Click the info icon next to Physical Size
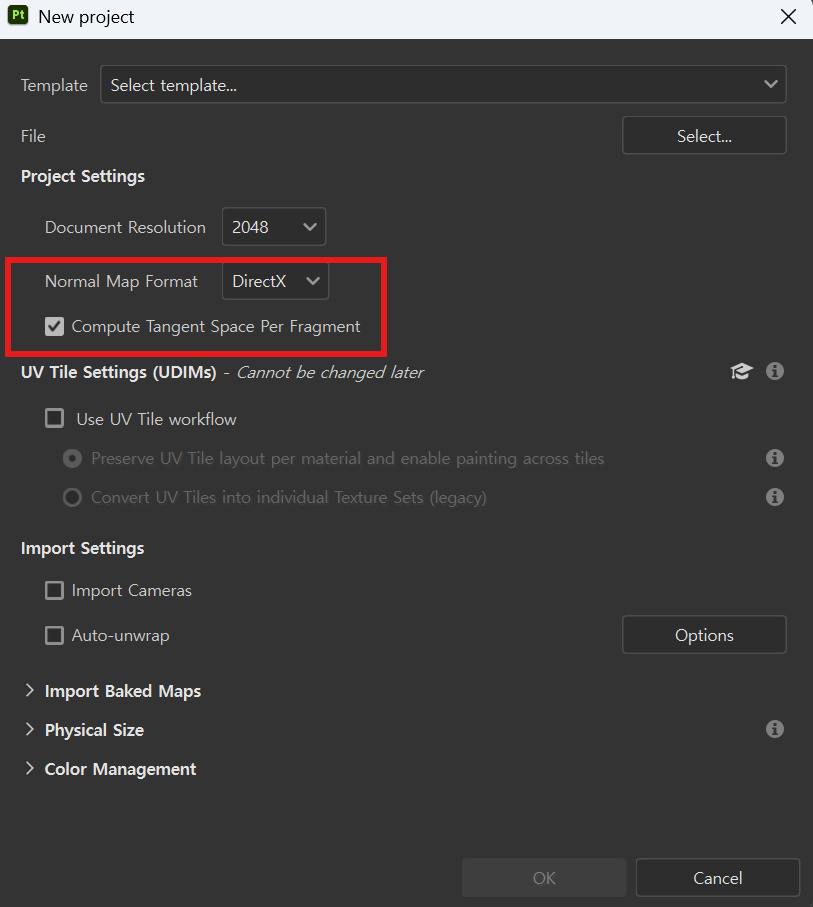The height and width of the screenshot is (907, 813). [x=774, y=729]
